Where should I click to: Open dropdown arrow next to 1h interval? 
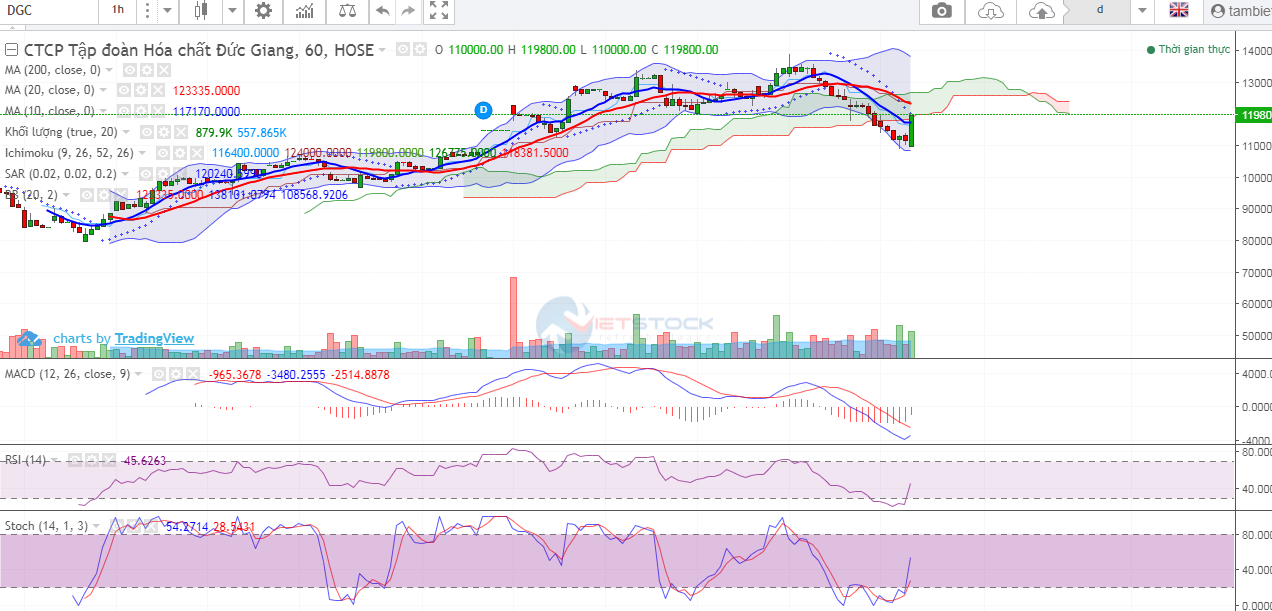(x=147, y=11)
